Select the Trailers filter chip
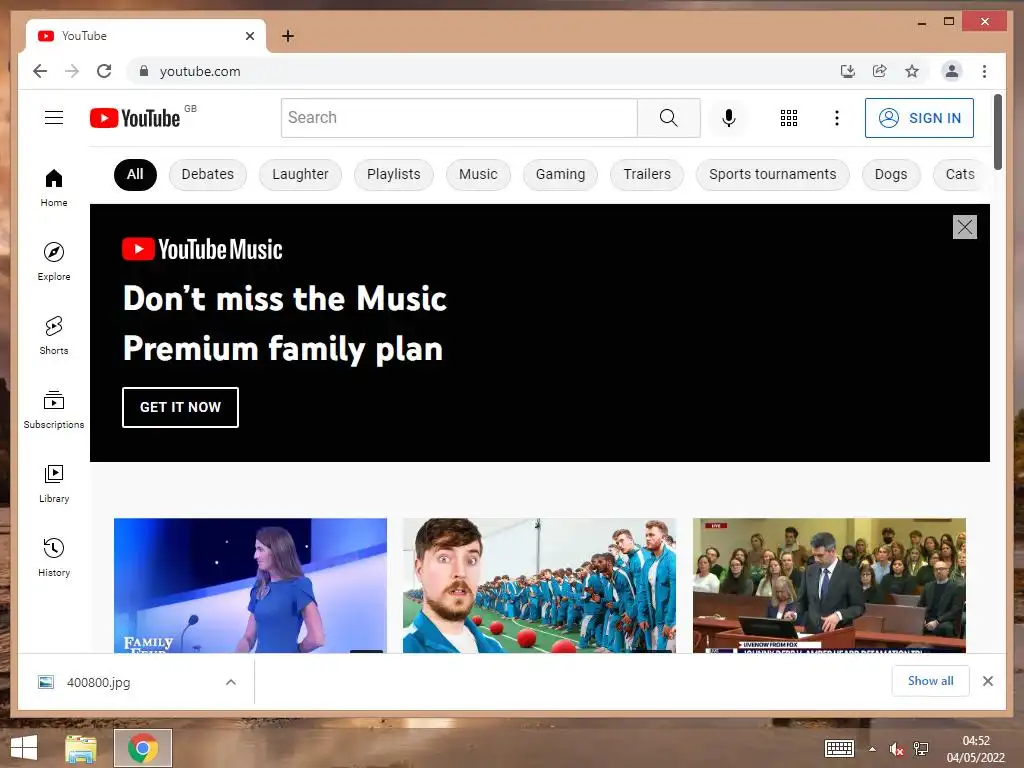The height and width of the screenshot is (768, 1024). 647,174
